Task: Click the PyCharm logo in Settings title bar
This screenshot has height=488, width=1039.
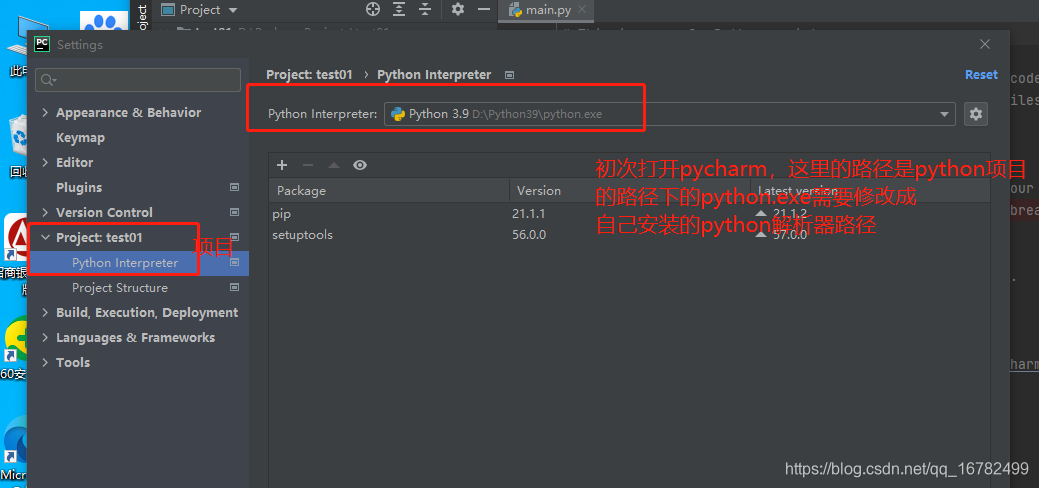Action: click(42, 44)
